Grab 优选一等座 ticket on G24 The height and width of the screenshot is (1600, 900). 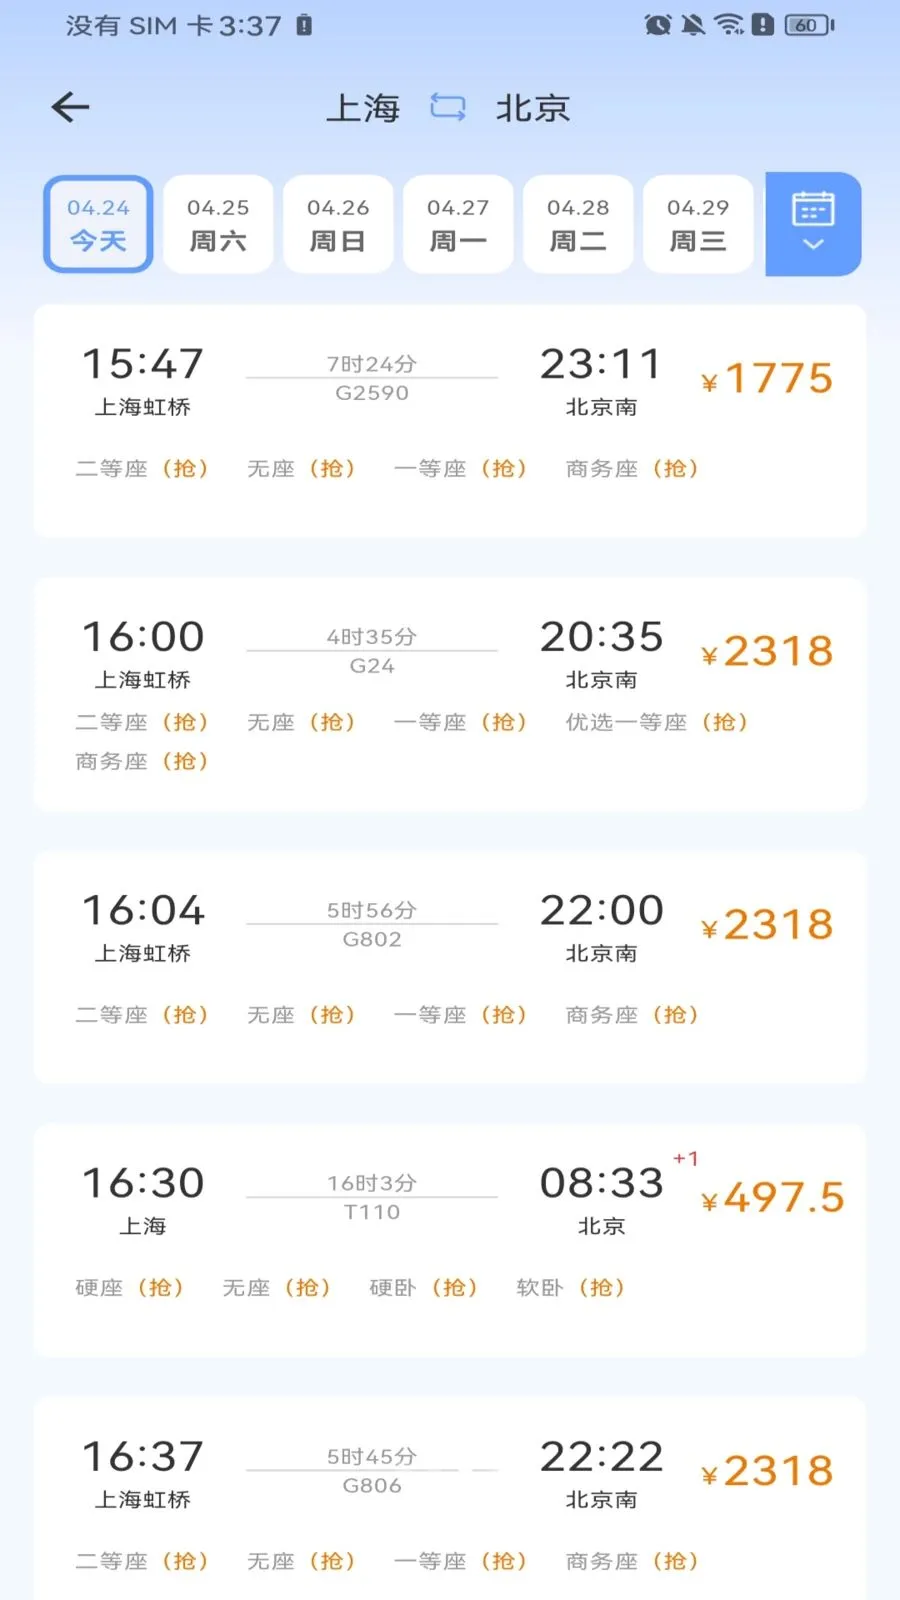click(x=656, y=722)
